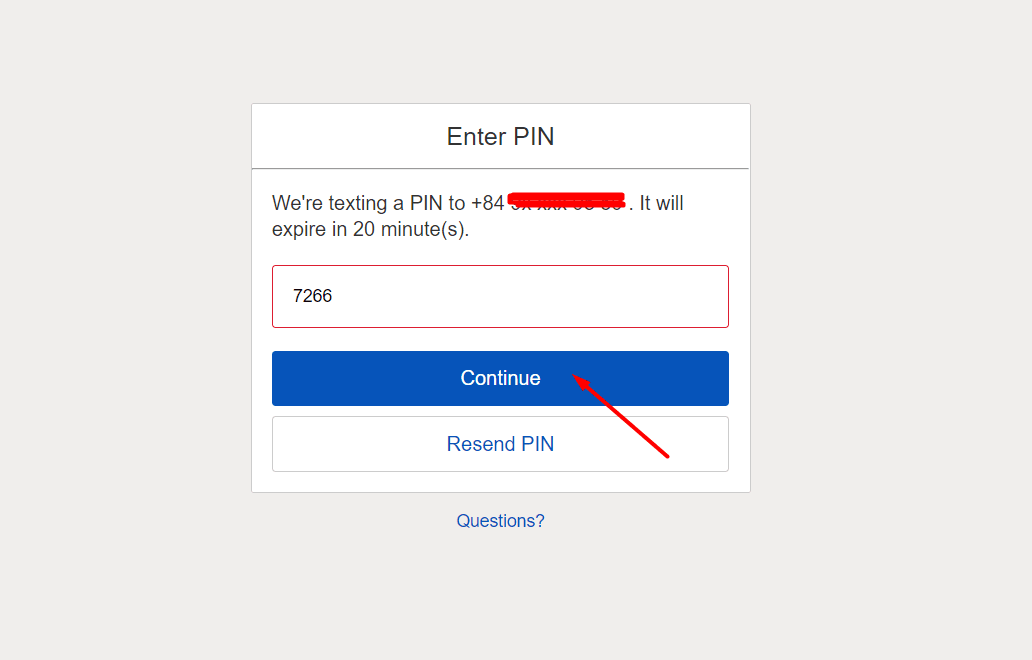Select the Resend PIN button
The image size is (1032, 660).
click(x=500, y=444)
